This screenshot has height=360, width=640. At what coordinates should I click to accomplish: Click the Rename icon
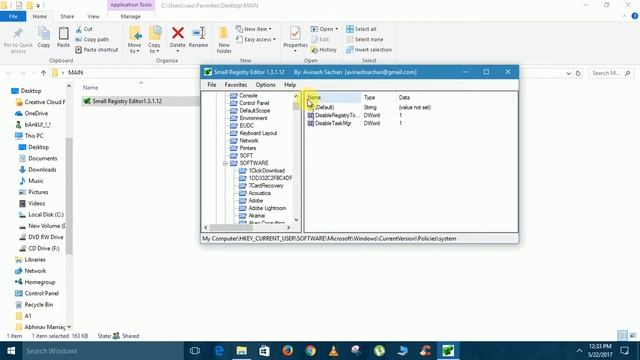[x=198, y=33]
